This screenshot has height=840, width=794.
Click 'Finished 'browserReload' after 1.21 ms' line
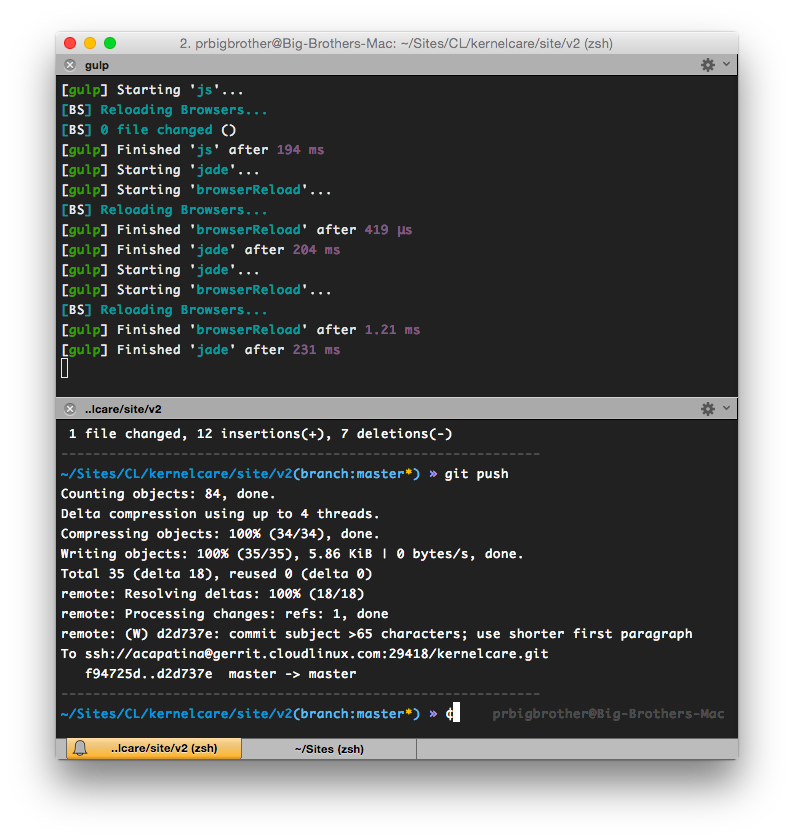[241, 330]
